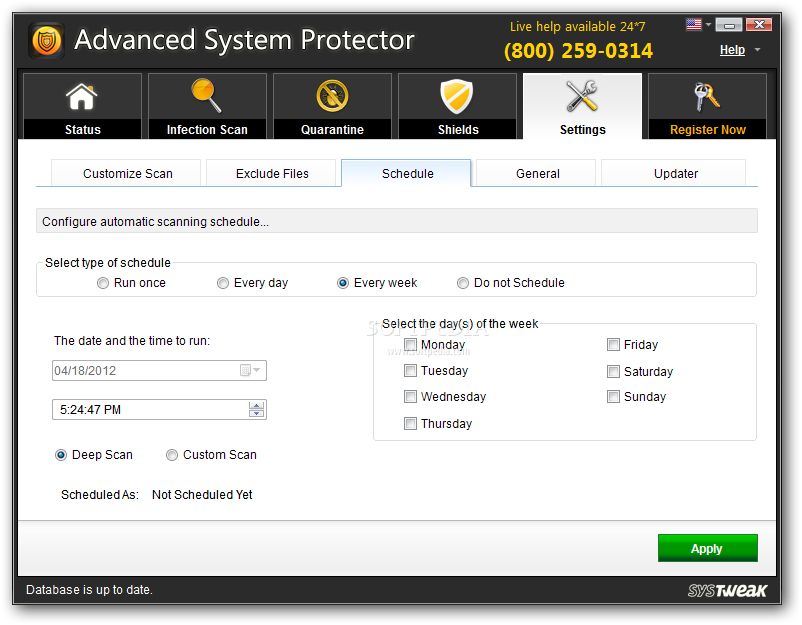Image resolution: width=802 pixels, height=625 pixels.
Task: Go to the Status label
Action: point(82,130)
